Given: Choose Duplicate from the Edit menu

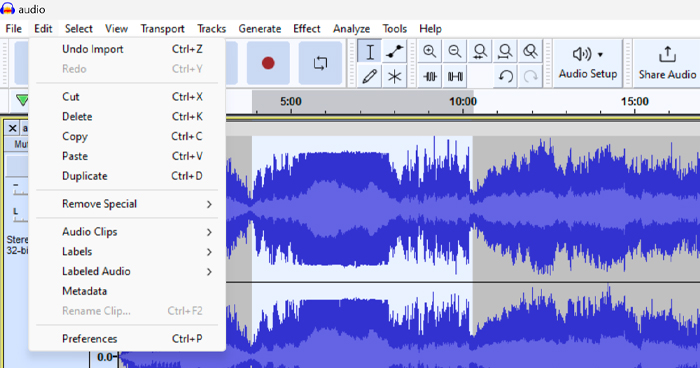Looking at the screenshot, I should 127,176.
